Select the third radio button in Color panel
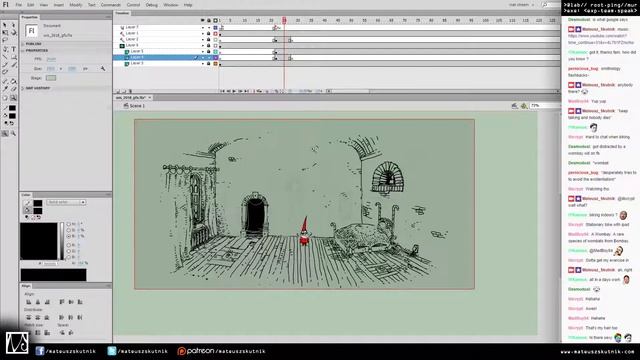Image resolution: width=640 pixels, height=360 pixels. (69, 236)
